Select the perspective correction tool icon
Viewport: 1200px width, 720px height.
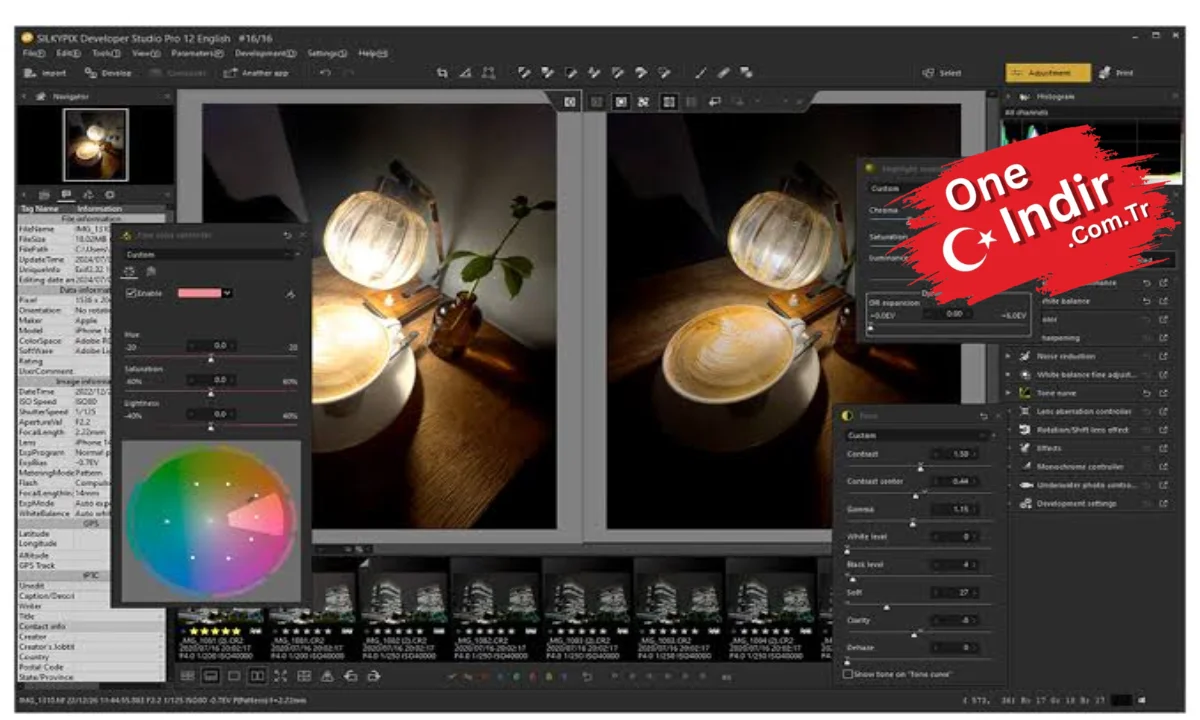coord(488,73)
